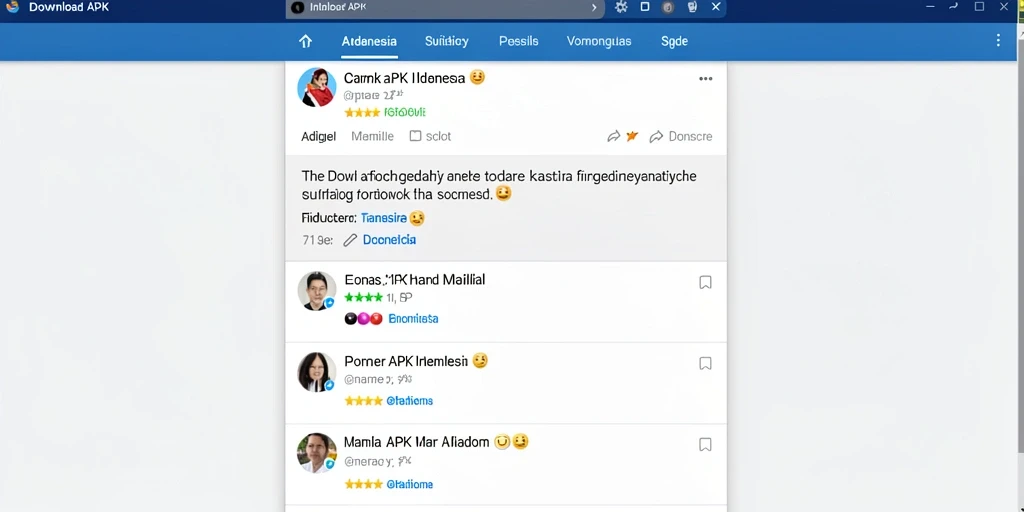Maximize the Download APK window
The image size is (1024, 512).
(979, 7)
